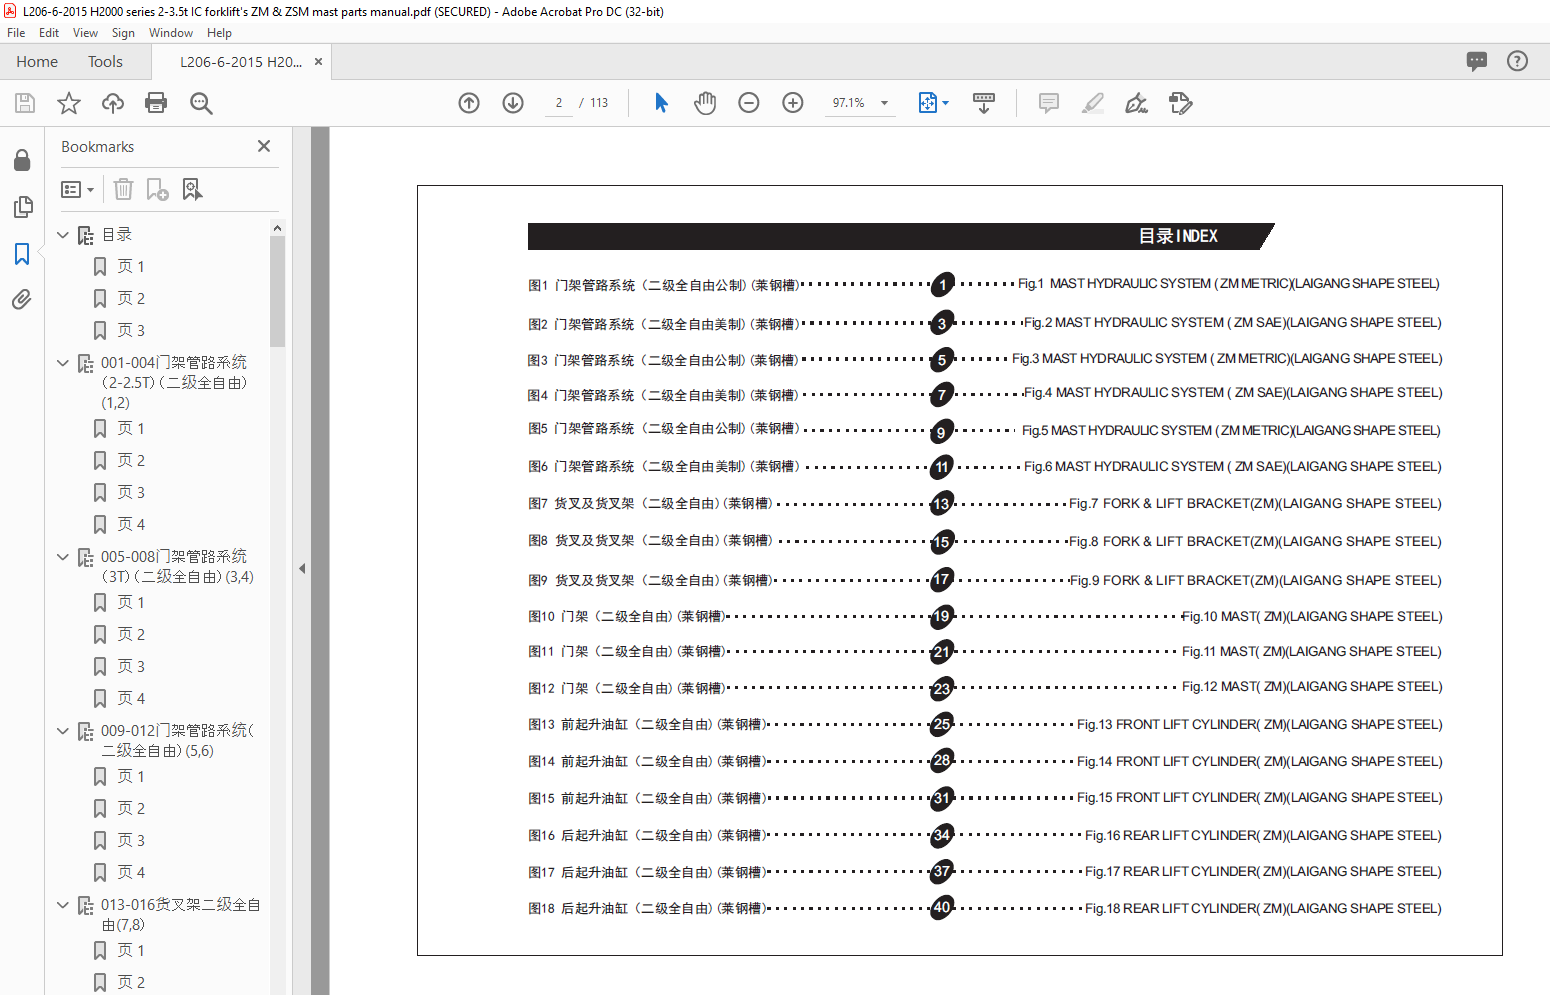Select 页 4 under 001-004 bookmark
Image resolution: width=1550 pixels, height=995 pixels.
[x=131, y=525]
